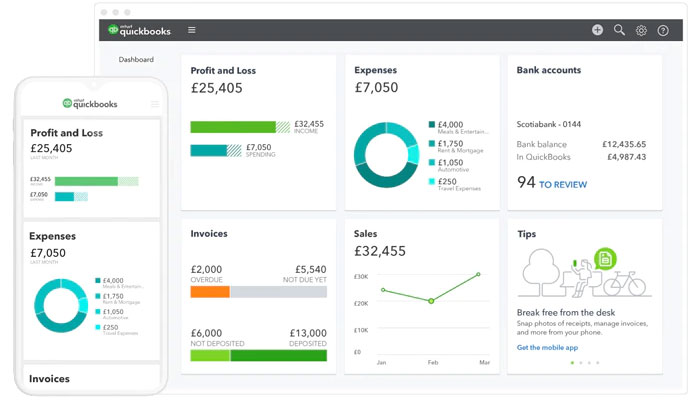Image resolution: width=700 pixels, height=400 pixels.
Task: Click the Profit and Loss card title
Action: point(223,71)
